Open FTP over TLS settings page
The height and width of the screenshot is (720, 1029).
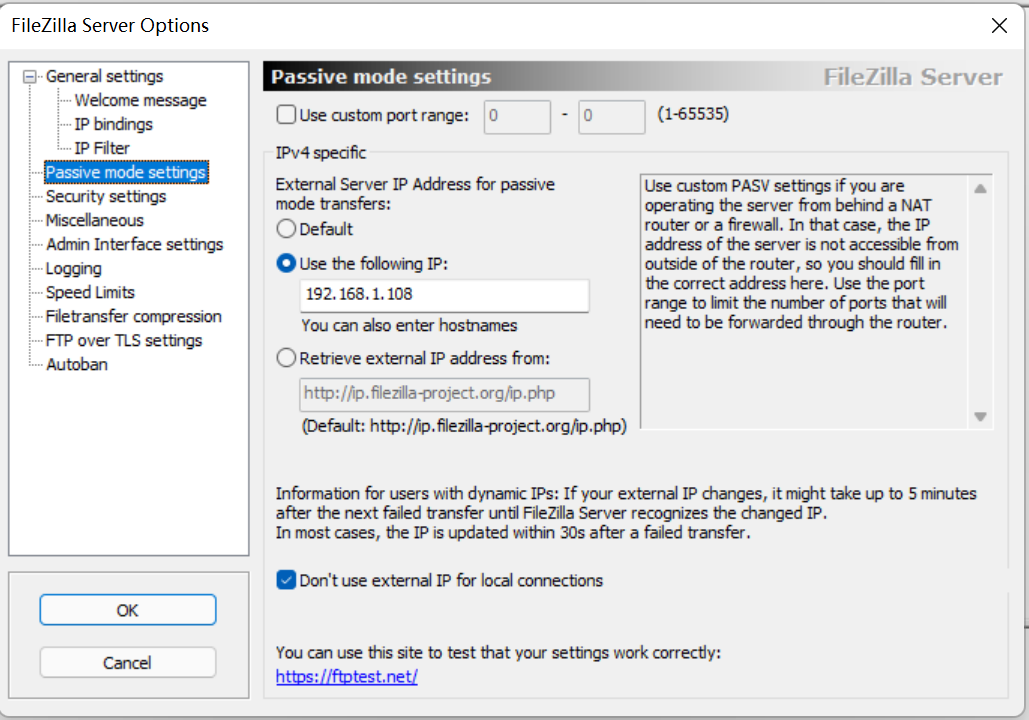(x=124, y=341)
